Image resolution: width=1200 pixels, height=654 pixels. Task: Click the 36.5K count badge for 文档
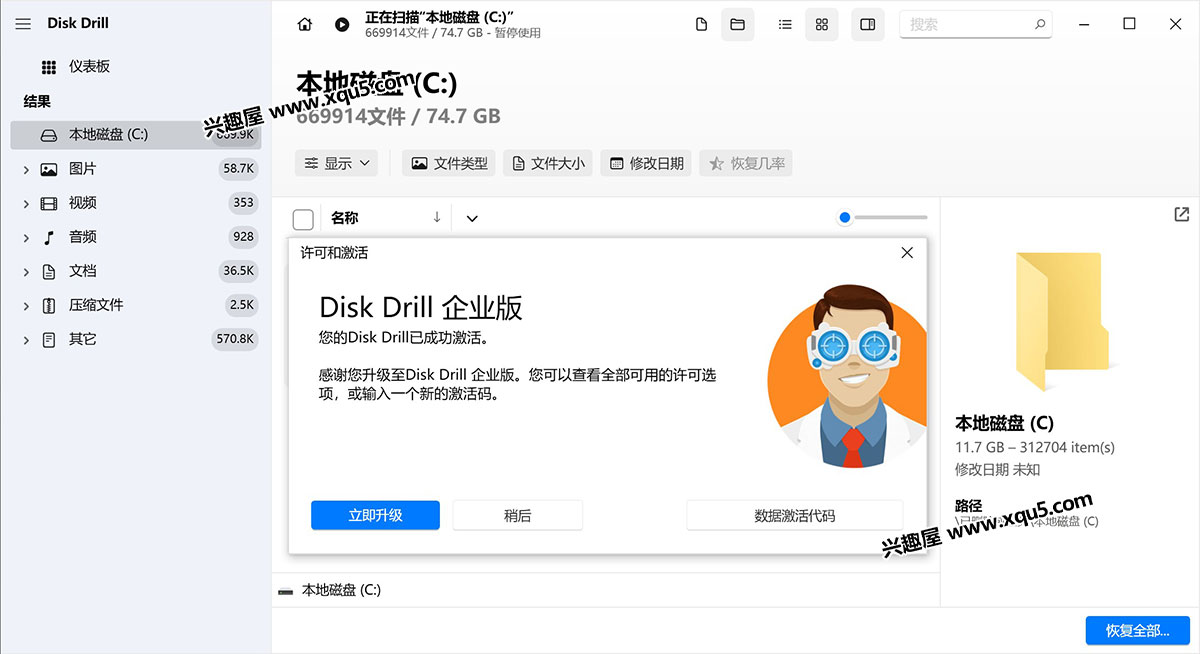pos(239,271)
